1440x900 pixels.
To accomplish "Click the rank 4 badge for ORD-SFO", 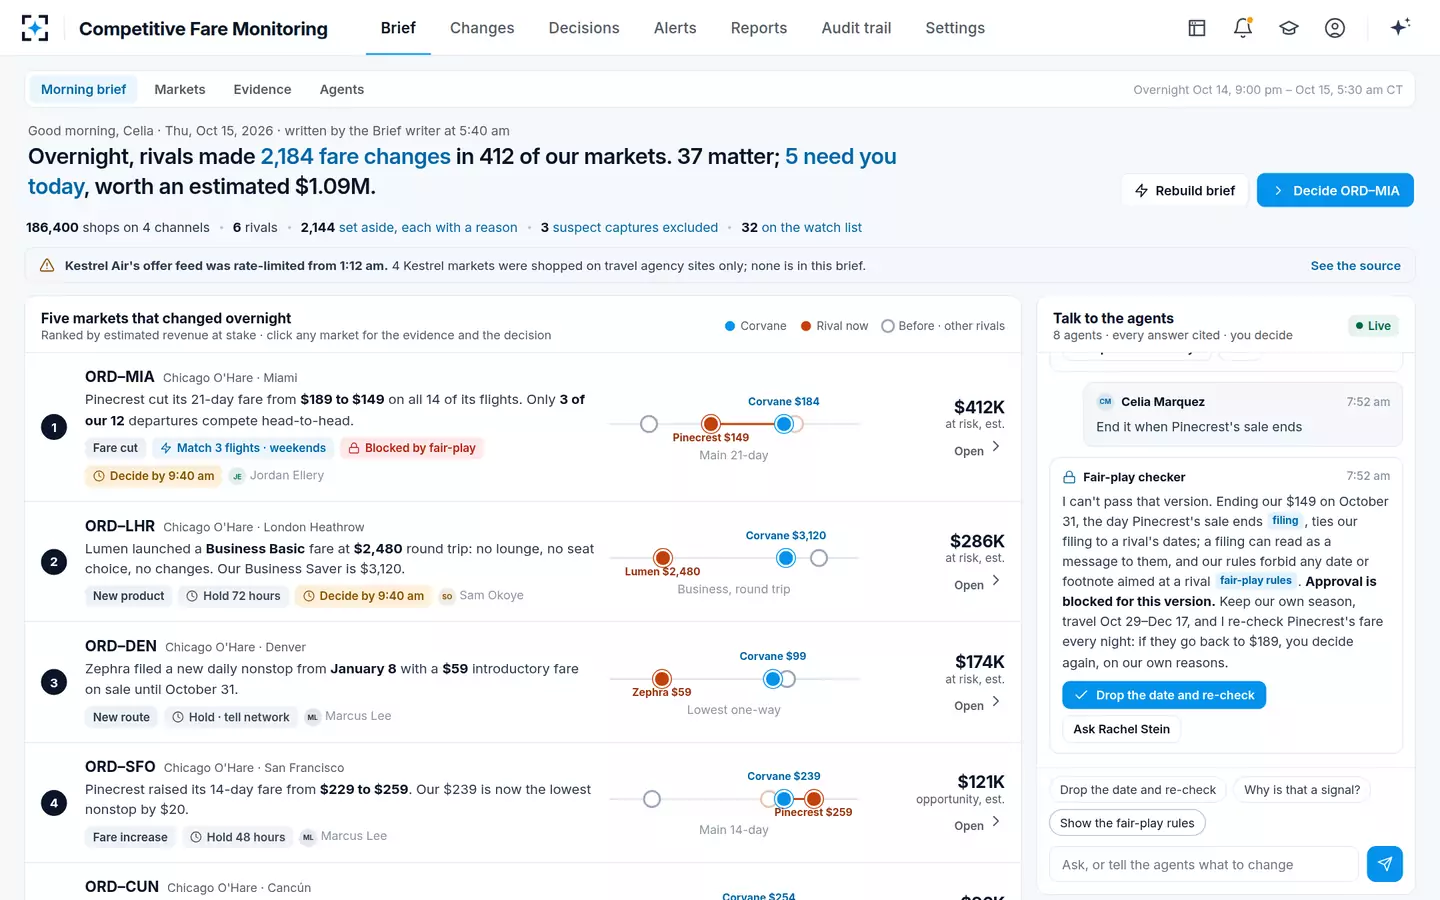I will point(54,802).
